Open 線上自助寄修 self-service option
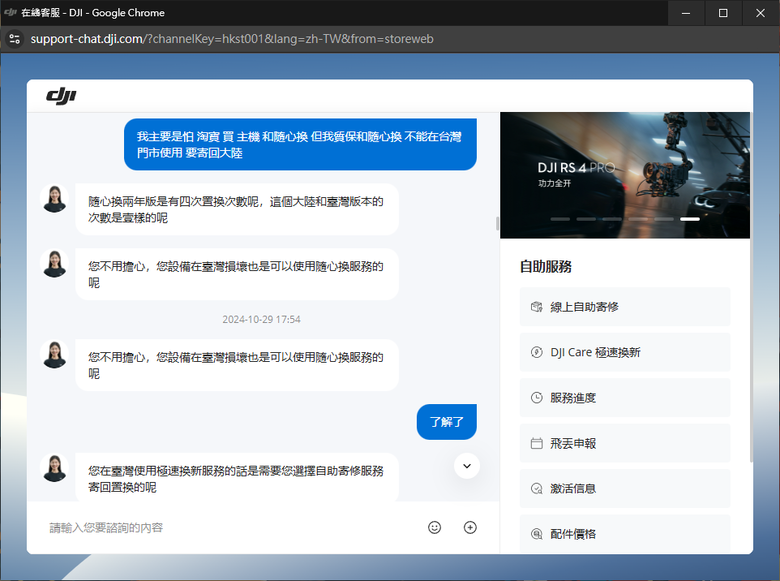Image resolution: width=780 pixels, height=581 pixels. [625, 307]
